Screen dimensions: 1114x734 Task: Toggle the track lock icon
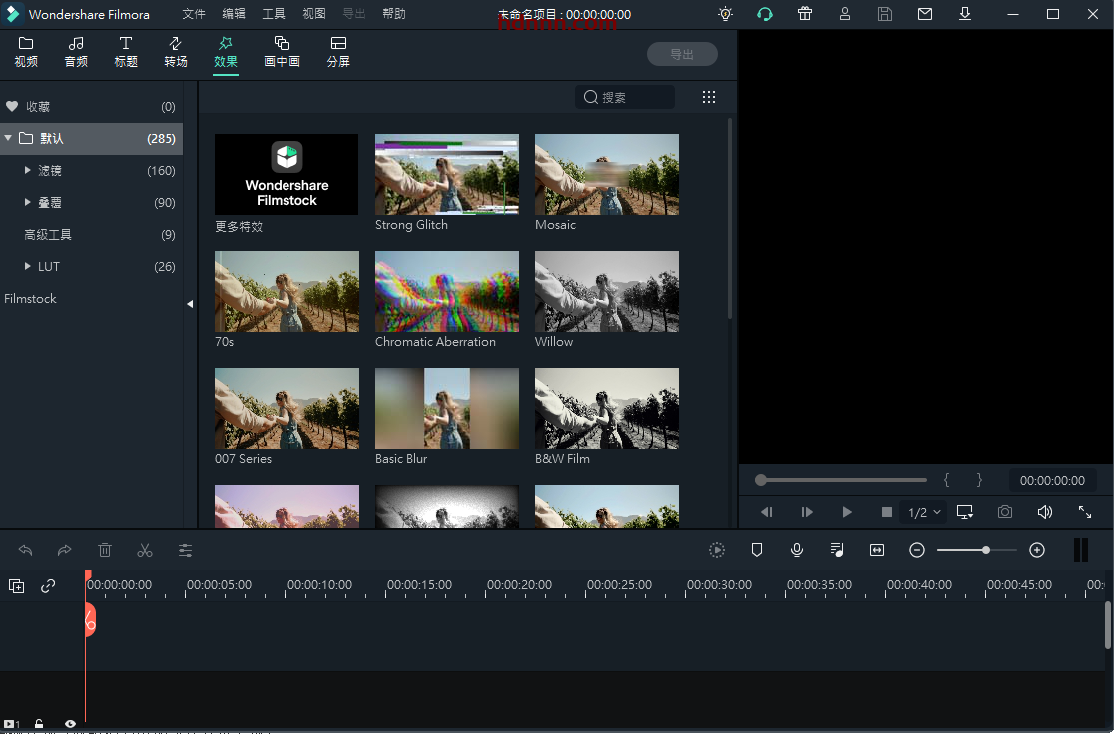39,724
